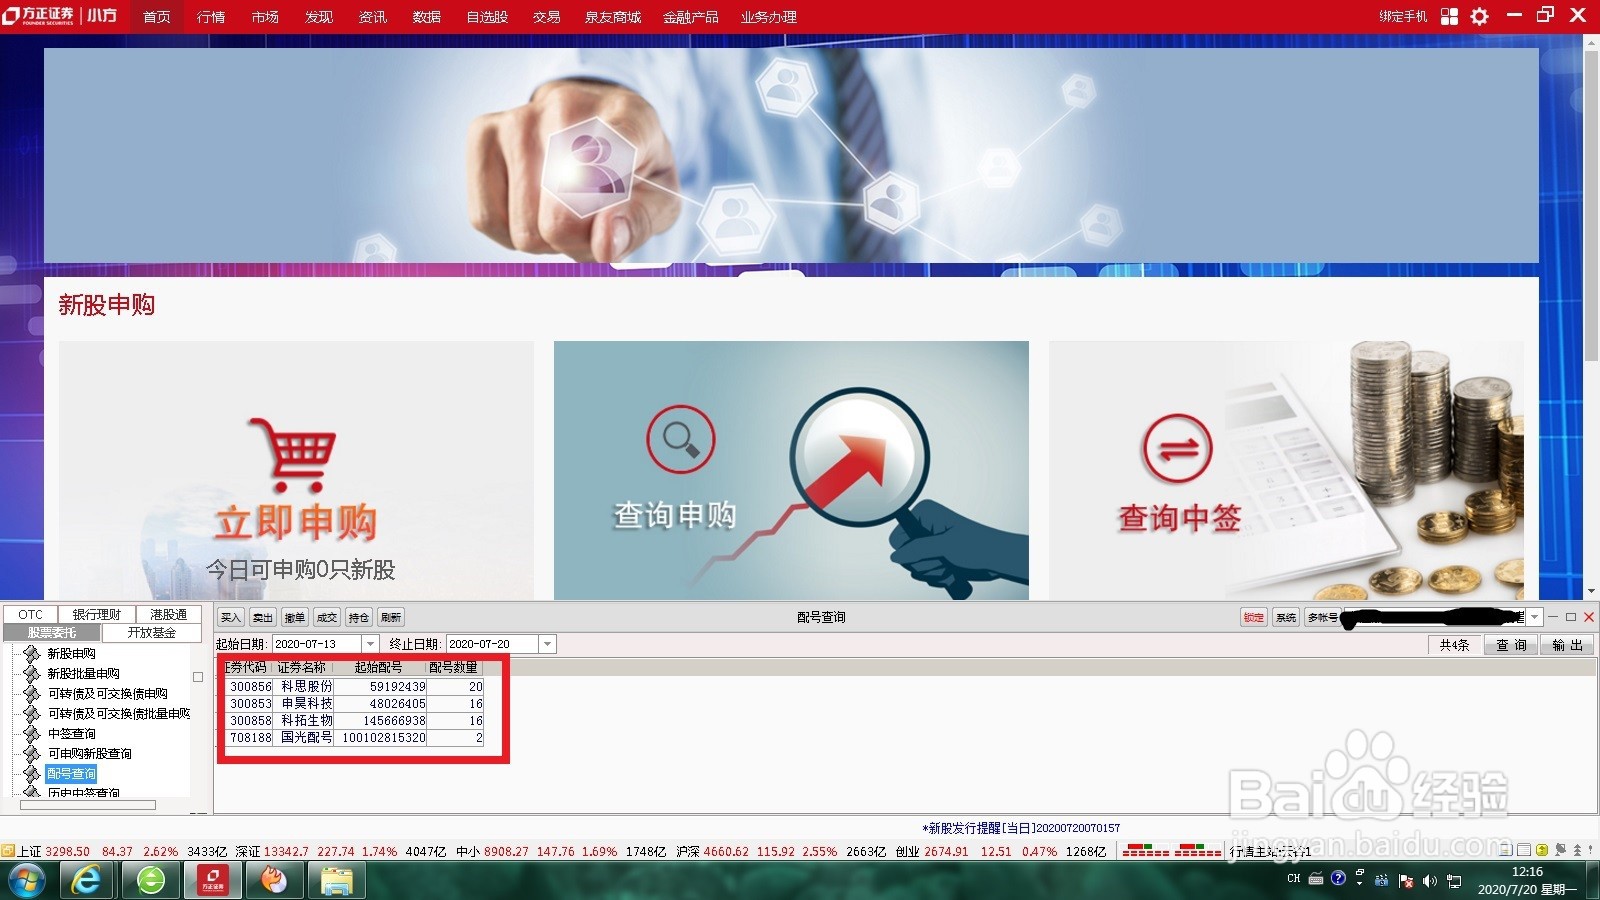The width and height of the screenshot is (1600, 900).
Task: Select 中签查询 in the trade tree
Action: click(x=71, y=733)
